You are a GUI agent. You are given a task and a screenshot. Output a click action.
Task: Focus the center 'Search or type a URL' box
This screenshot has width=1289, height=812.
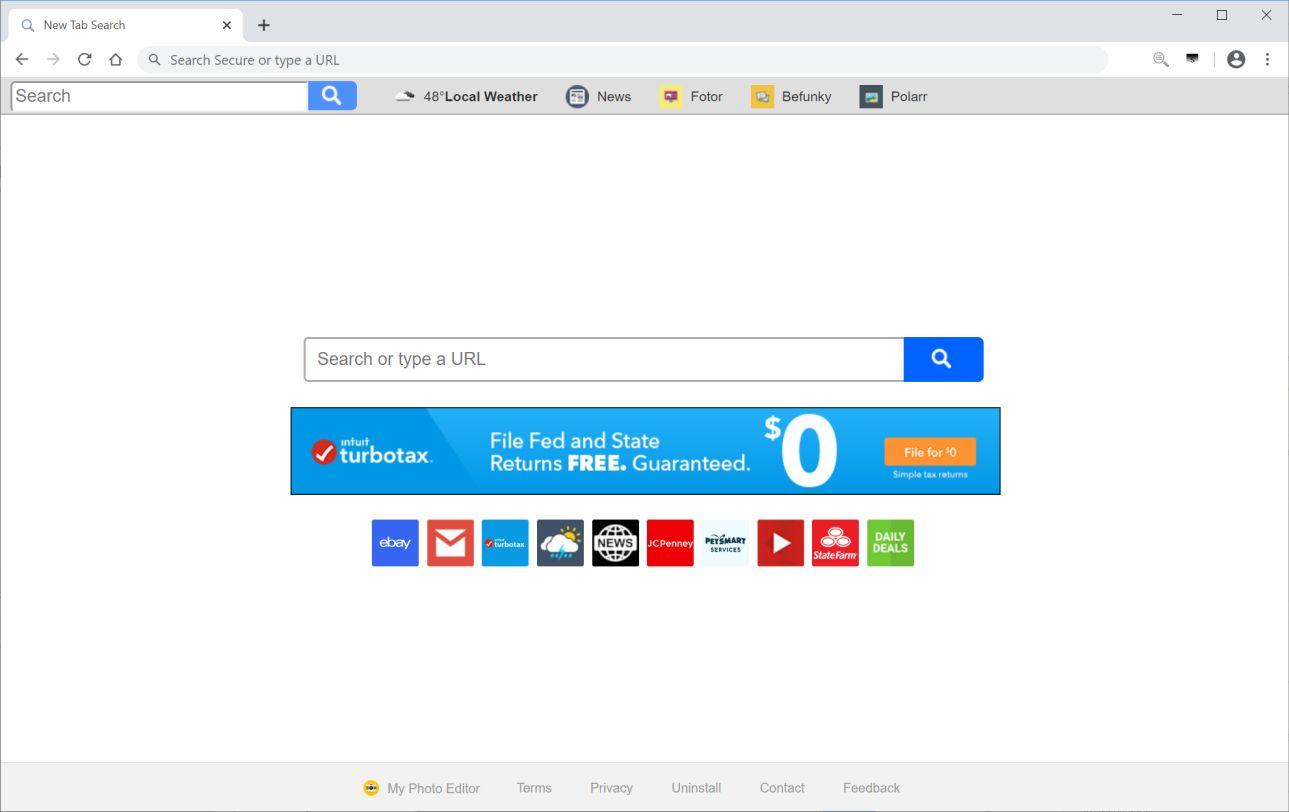pyautogui.click(x=604, y=359)
